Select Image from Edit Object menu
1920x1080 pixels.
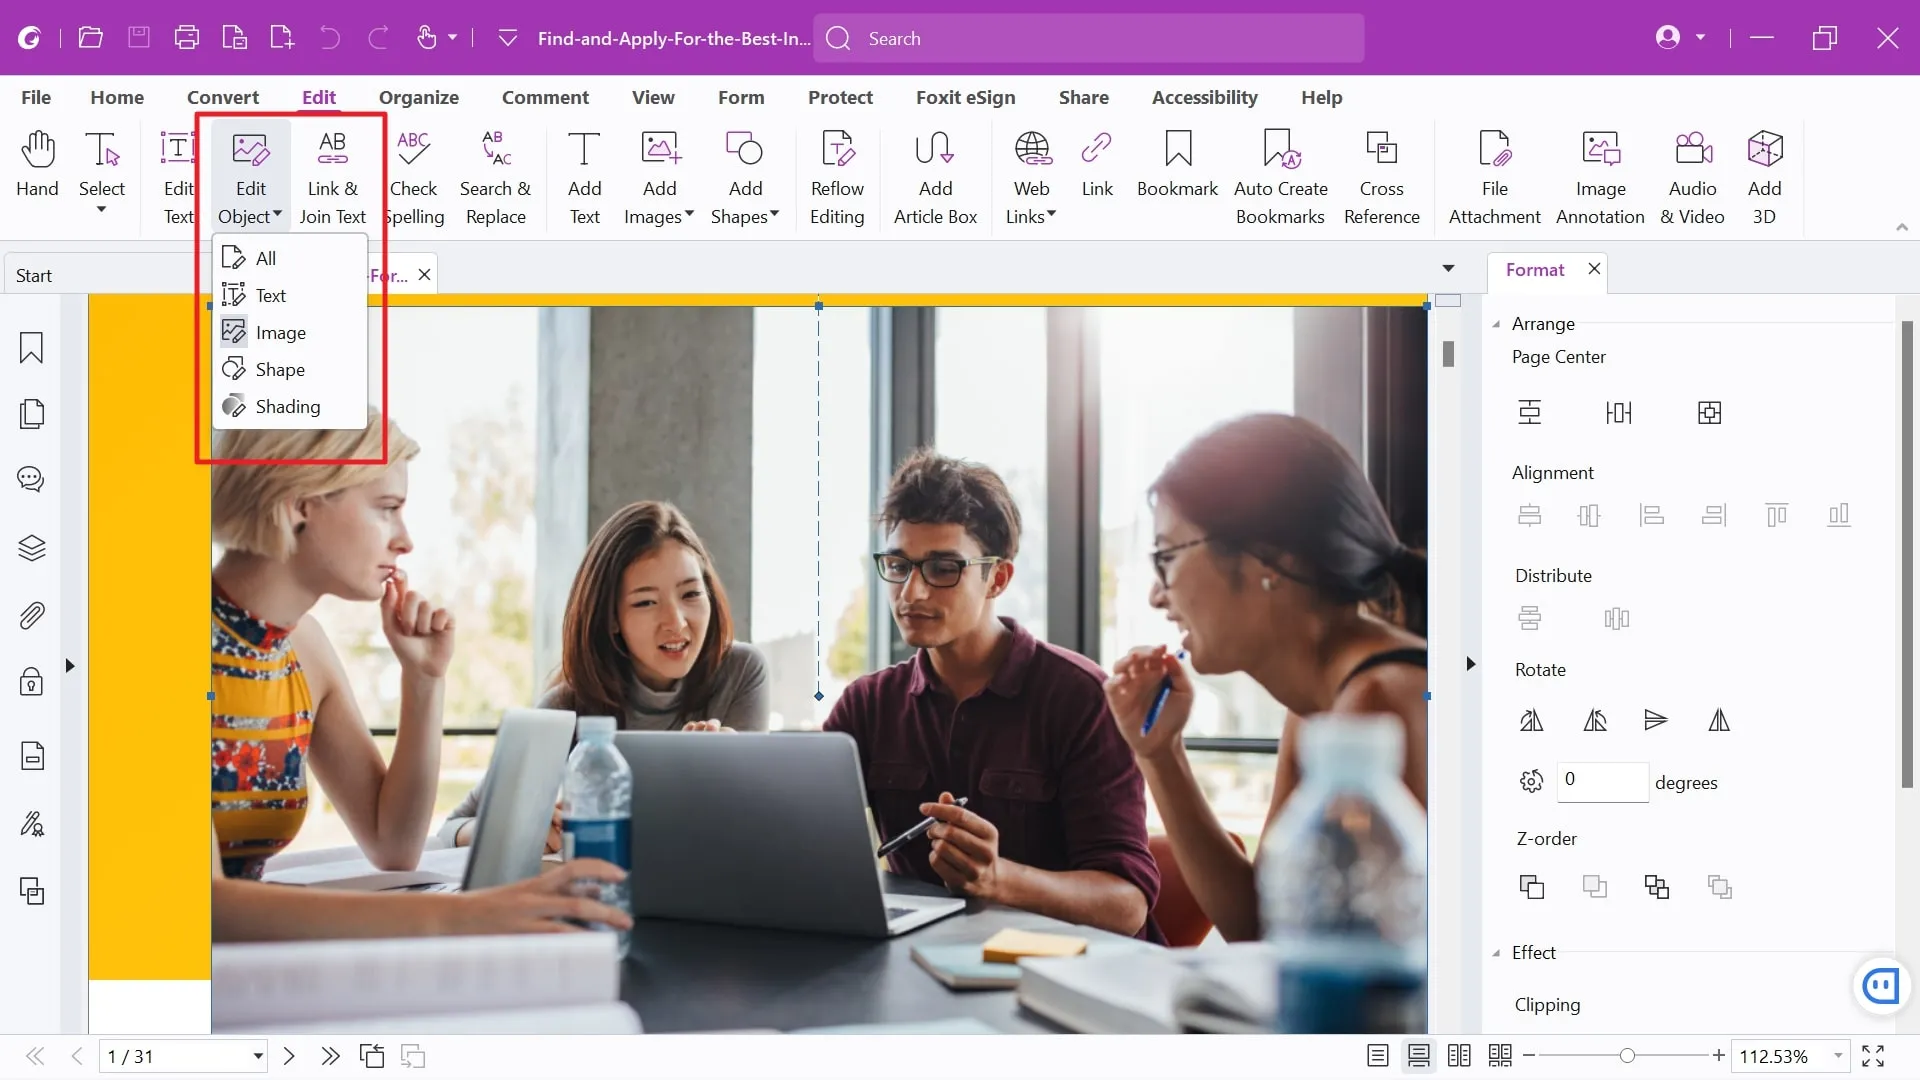tap(281, 331)
